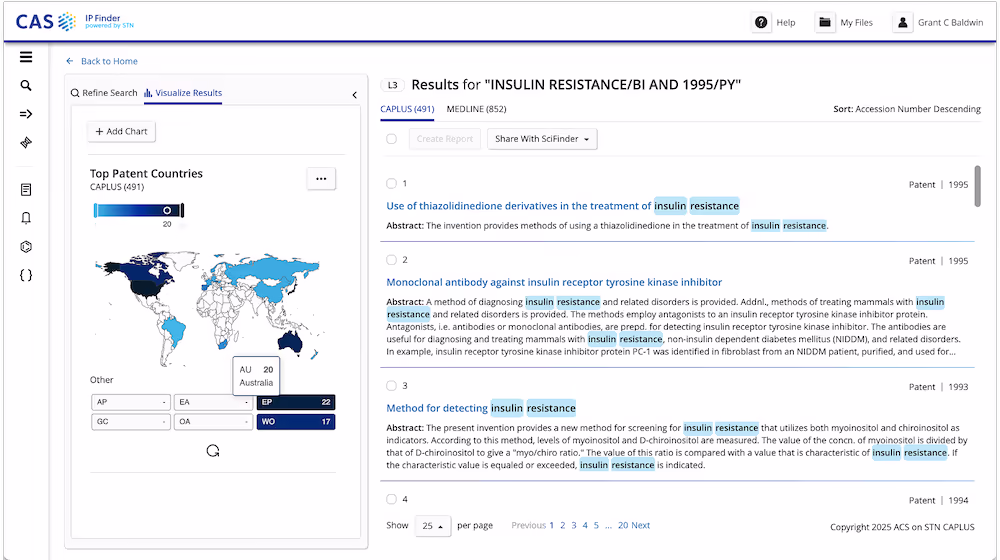Click the Back to Home link
Image resolution: width=1000 pixels, height=560 pixels.
109,61
